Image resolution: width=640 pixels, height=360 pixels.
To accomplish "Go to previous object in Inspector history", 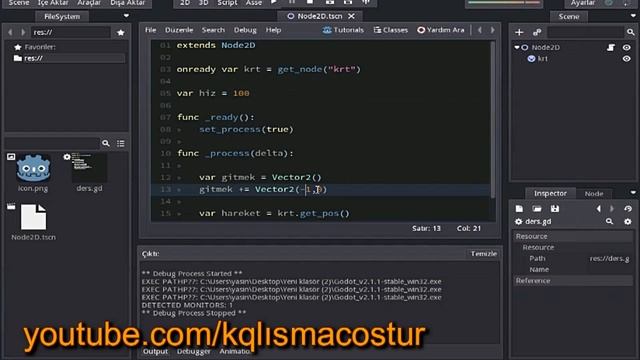I will (x=598, y=209).
